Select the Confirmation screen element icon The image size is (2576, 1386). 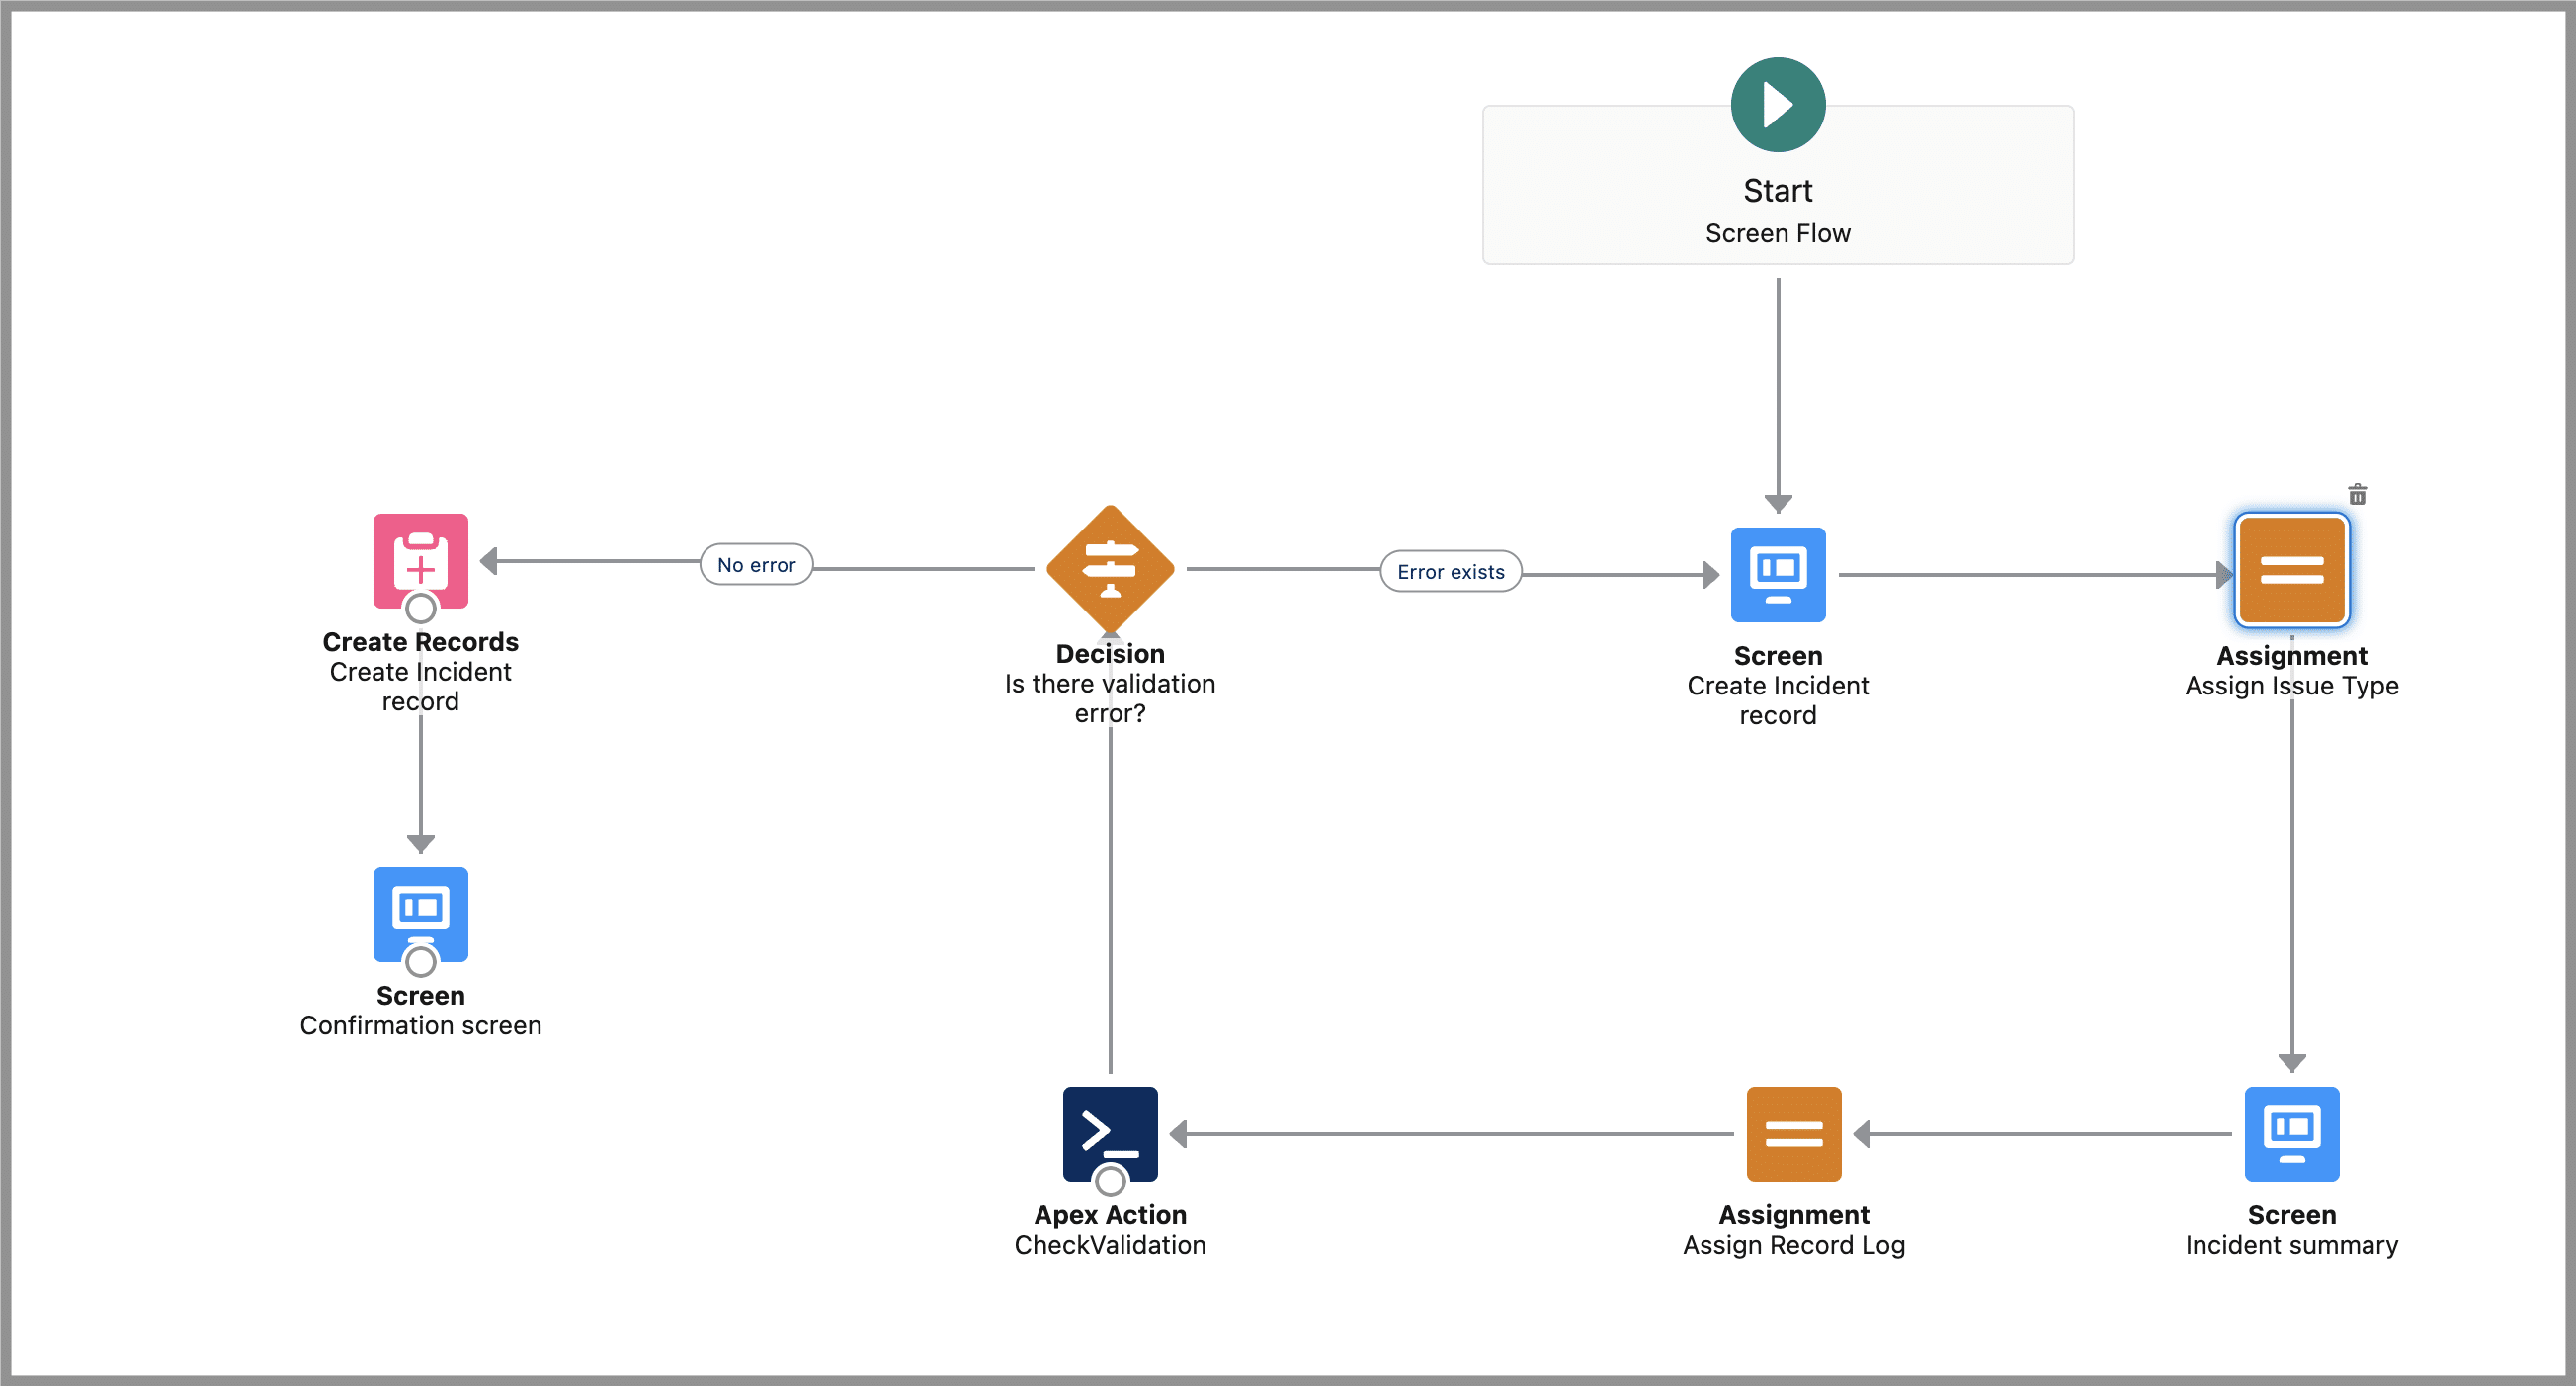click(420, 914)
